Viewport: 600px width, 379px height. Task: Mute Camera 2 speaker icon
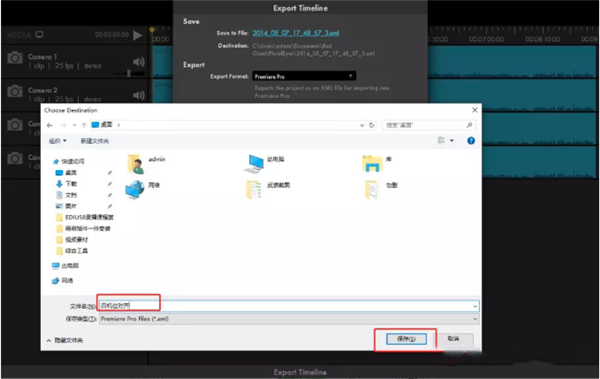(x=139, y=95)
